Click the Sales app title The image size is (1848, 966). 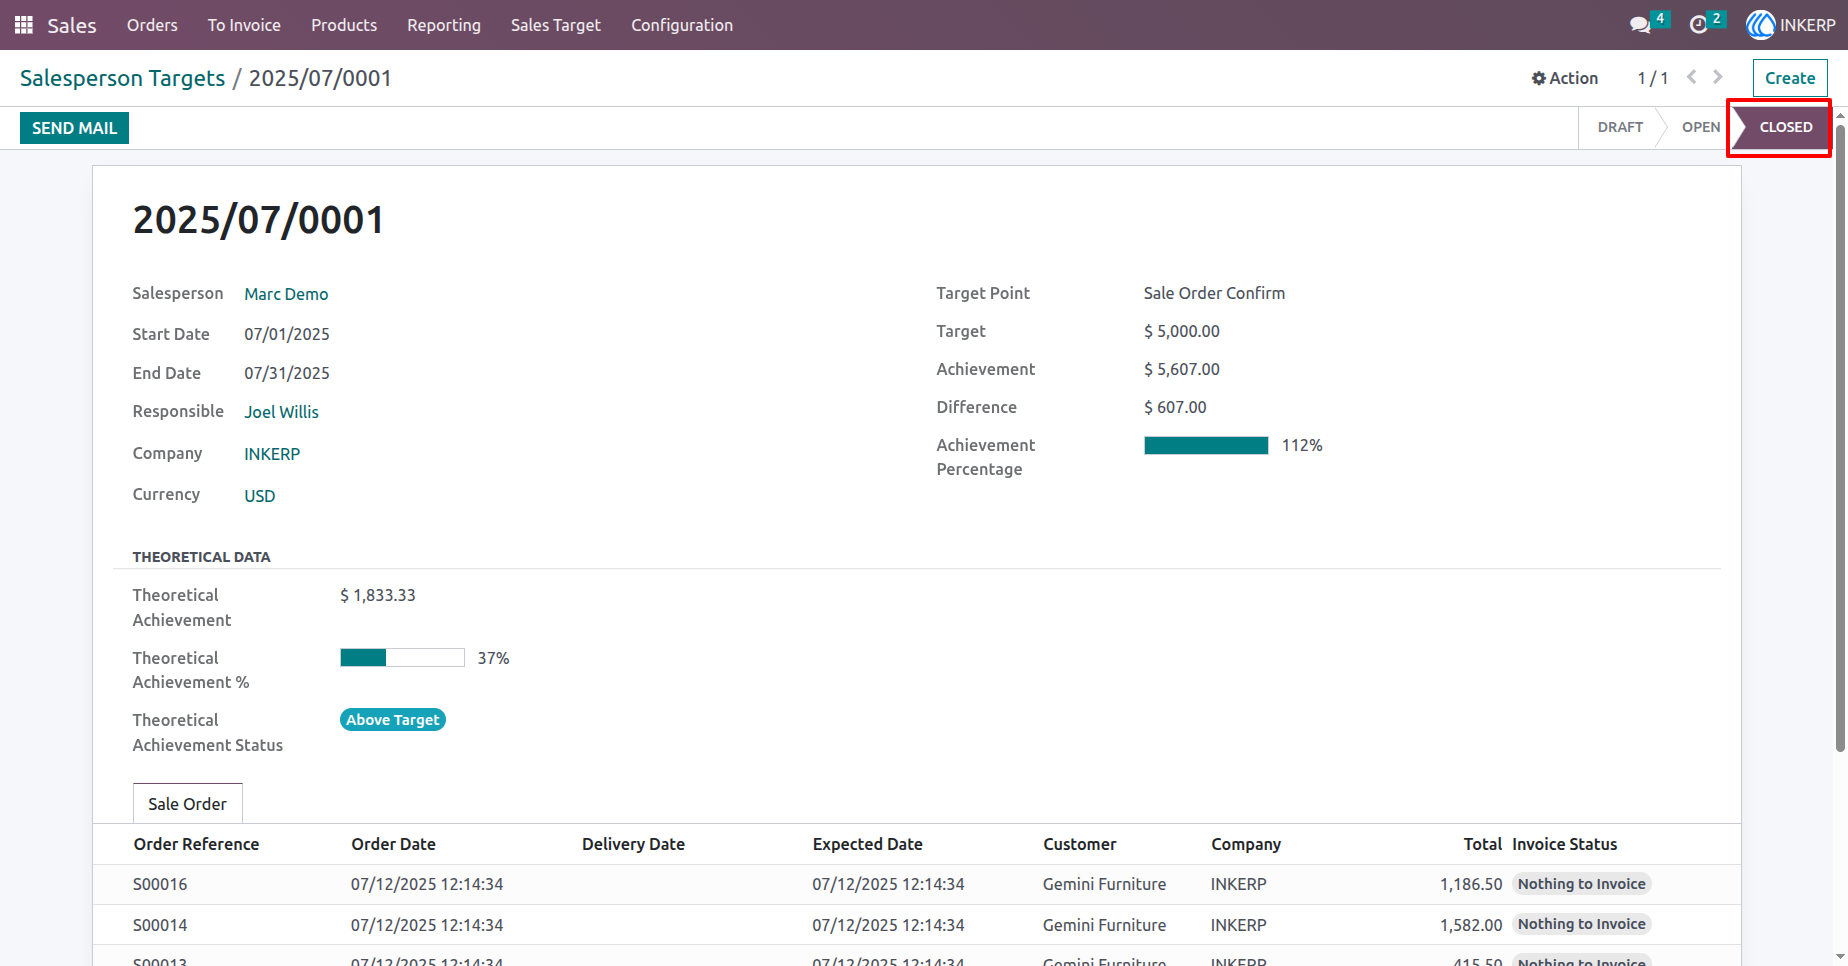[72, 25]
